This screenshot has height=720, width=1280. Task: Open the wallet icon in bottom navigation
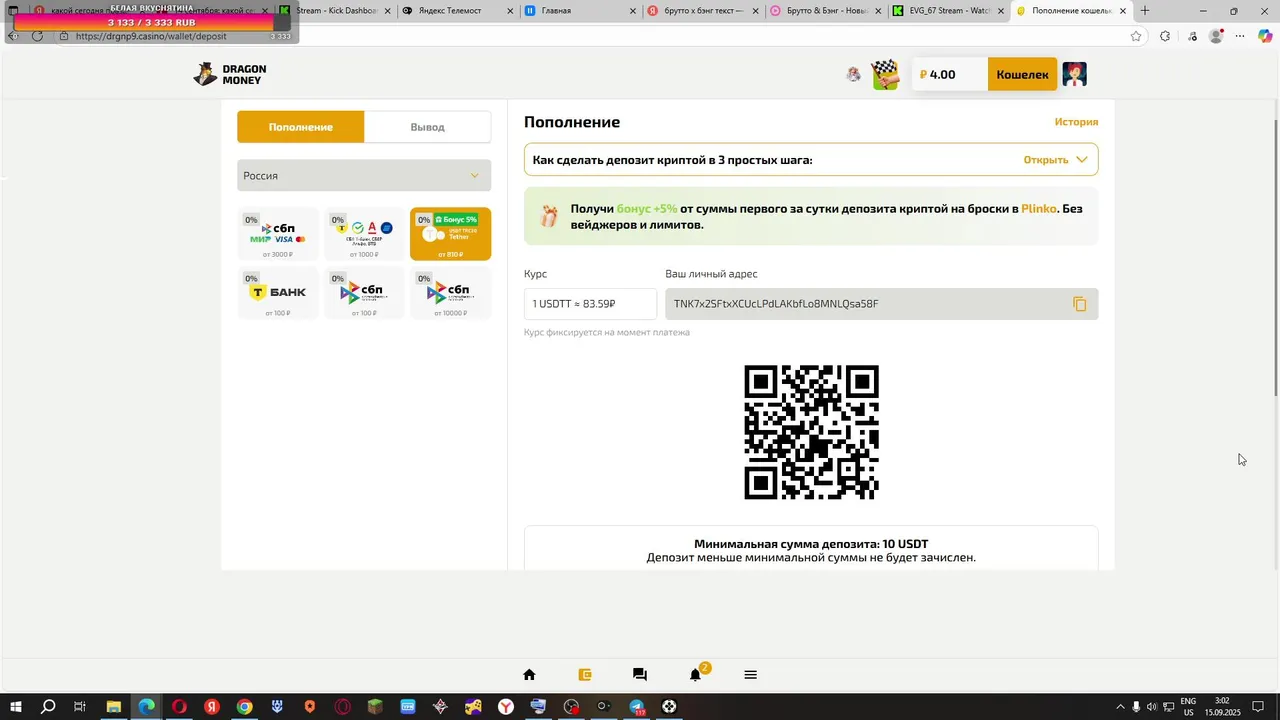pos(585,675)
